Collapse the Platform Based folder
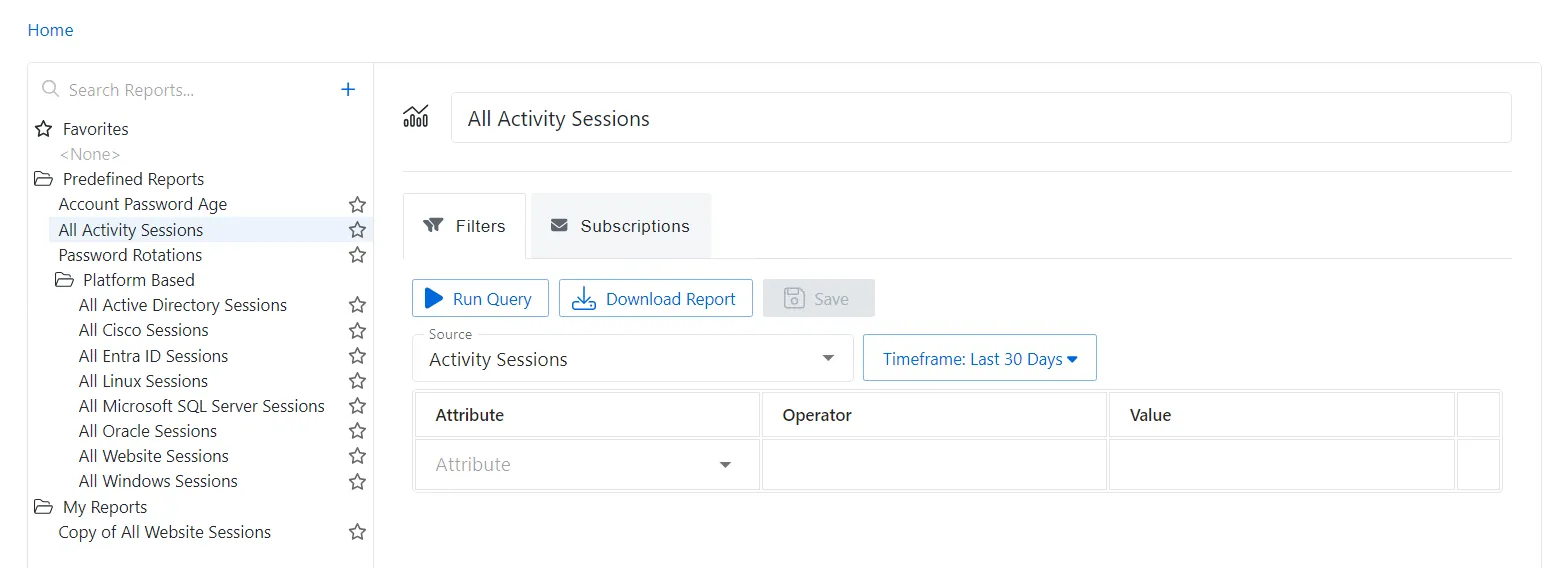The height and width of the screenshot is (568, 1568). pos(64,280)
